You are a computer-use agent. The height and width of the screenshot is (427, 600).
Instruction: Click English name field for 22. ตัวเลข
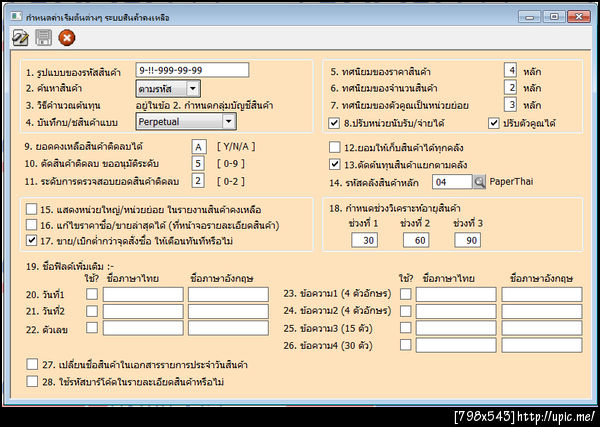228,328
